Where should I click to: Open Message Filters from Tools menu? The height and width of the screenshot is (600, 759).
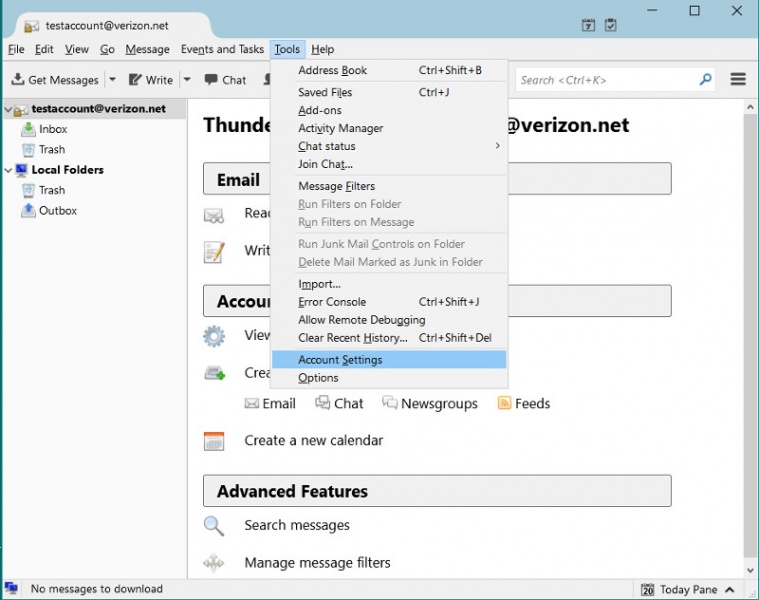[389, 186]
